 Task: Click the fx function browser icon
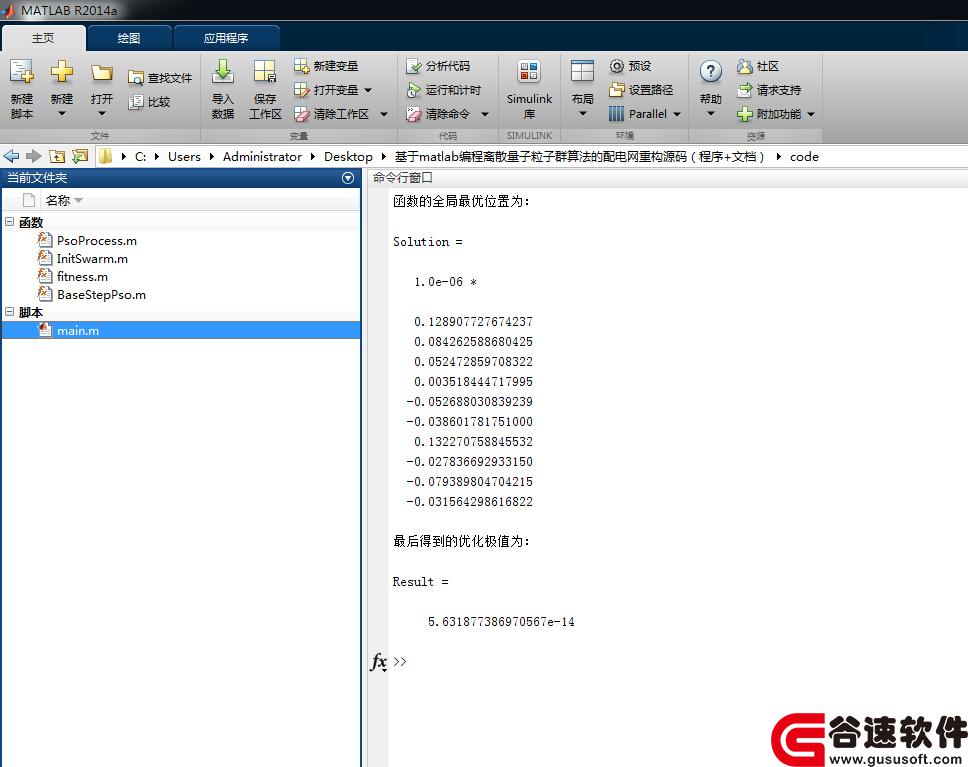tap(378, 662)
